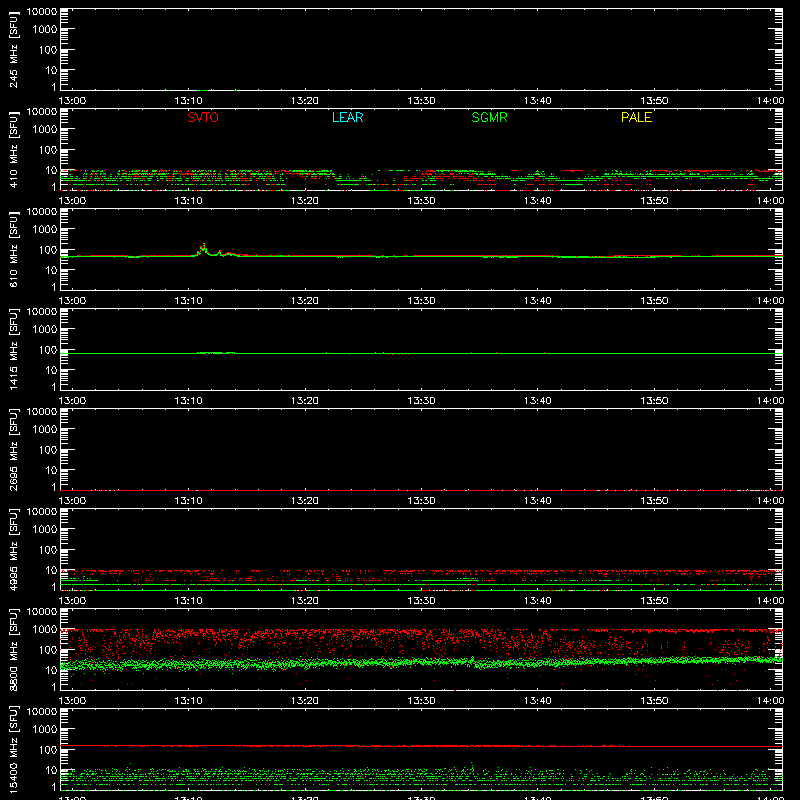Click the 13:10 time label under 8800 MHz panel
The image size is (800, 800).
click(x=188, y=701)
